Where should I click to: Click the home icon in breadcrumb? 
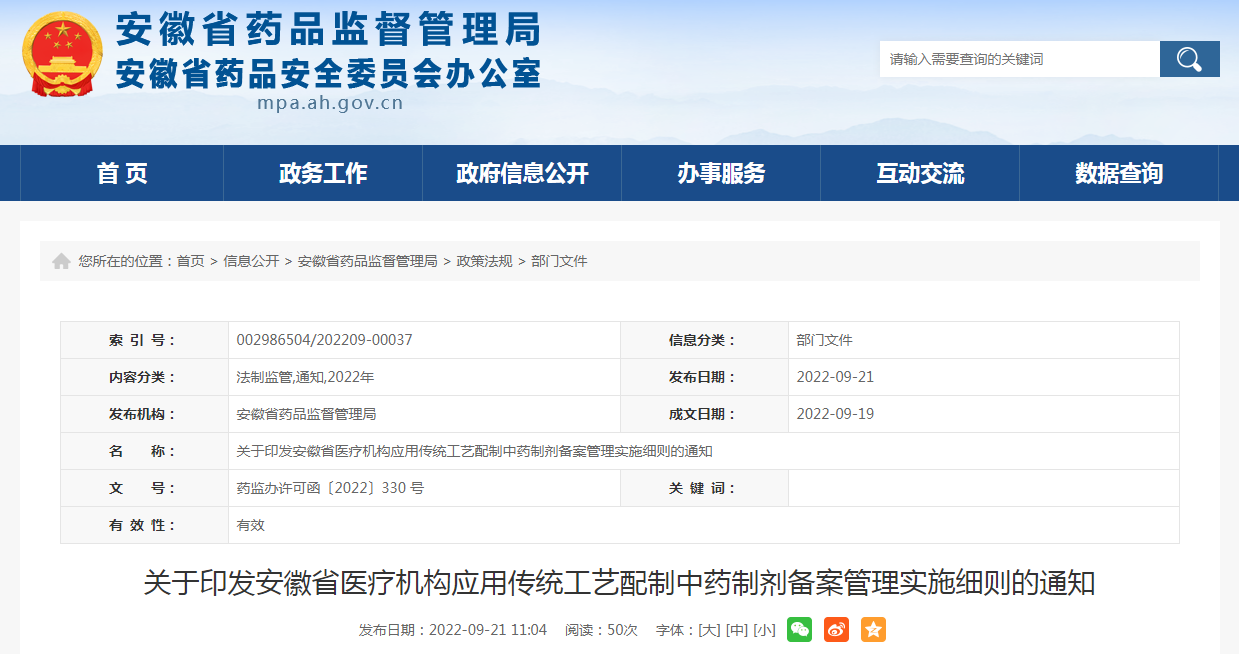(61, 261)
